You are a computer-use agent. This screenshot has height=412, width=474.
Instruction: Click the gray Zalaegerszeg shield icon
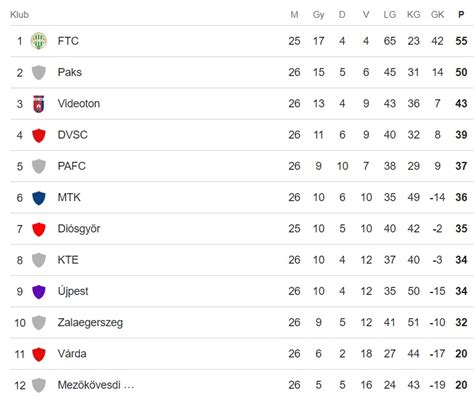point(39,323)
